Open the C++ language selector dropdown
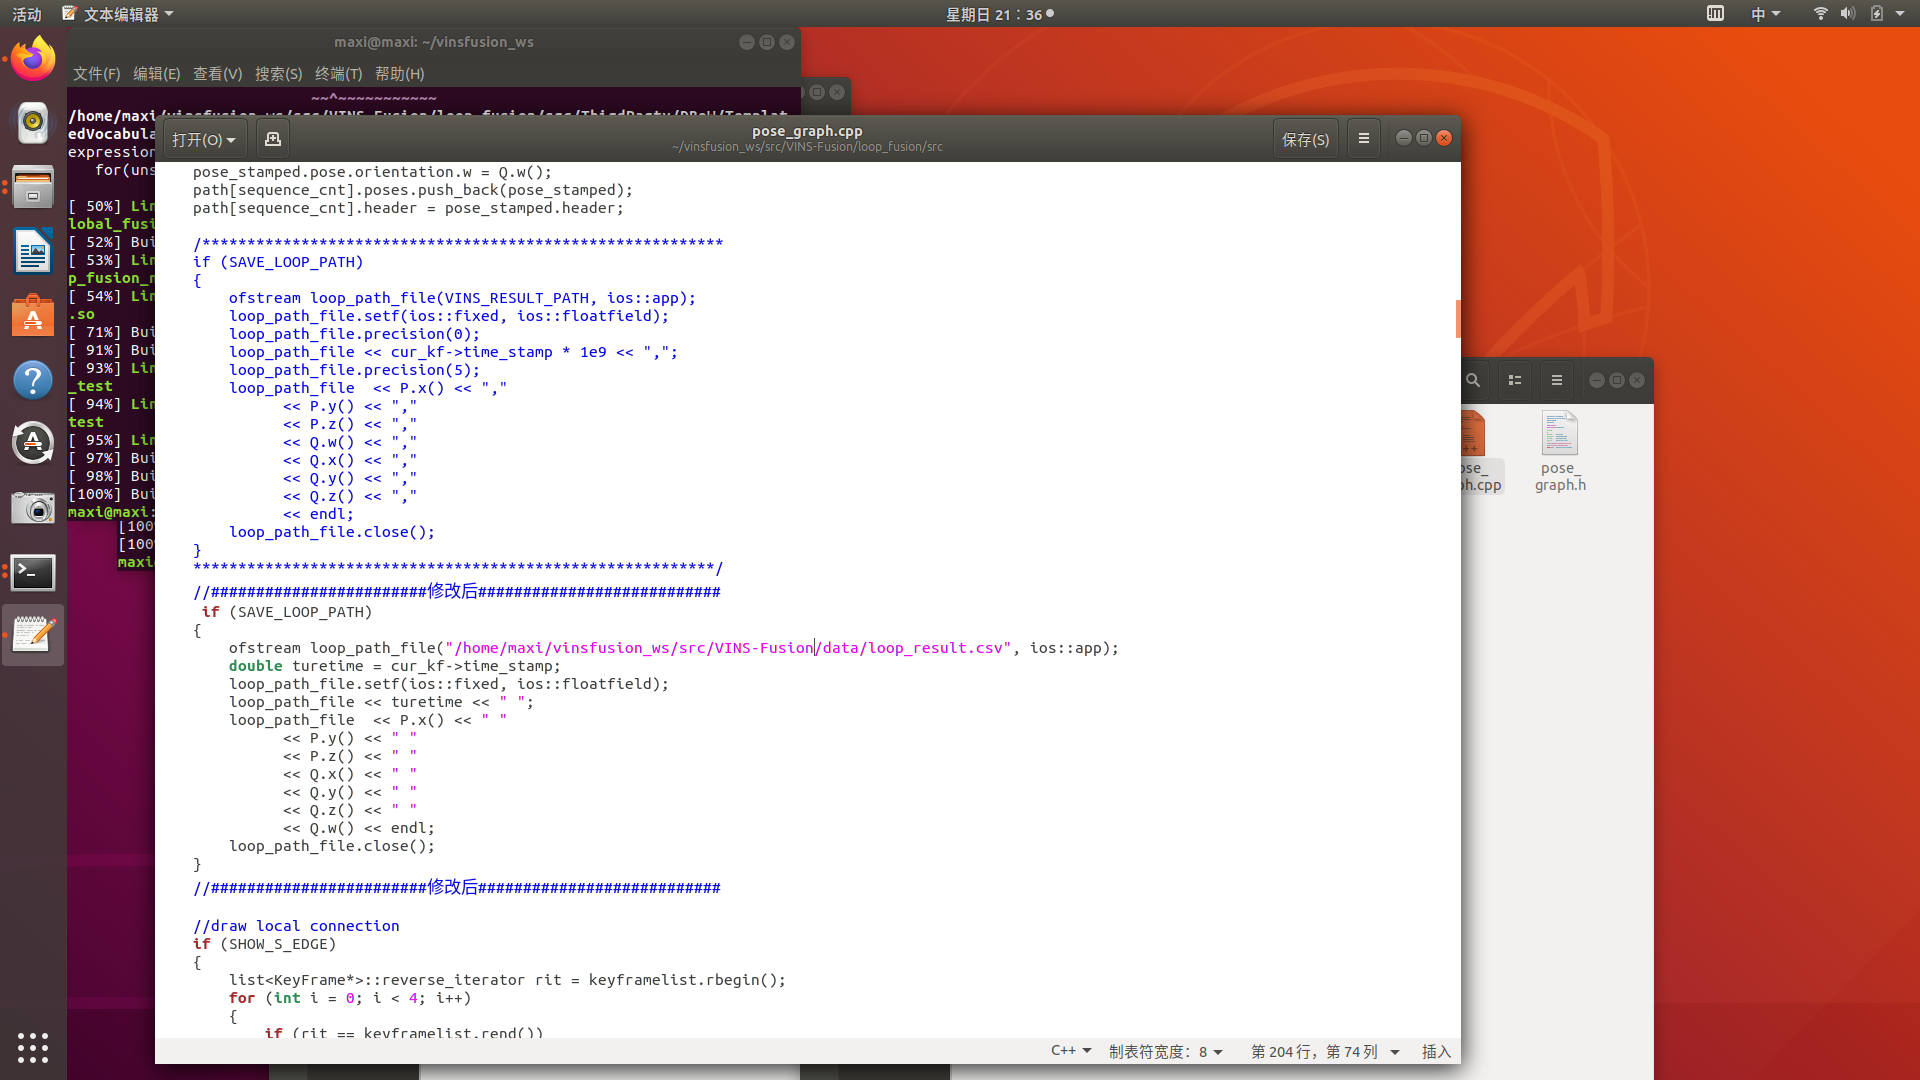1920x1080 pixels. pyautogui.click(x=1071, y=1051)
